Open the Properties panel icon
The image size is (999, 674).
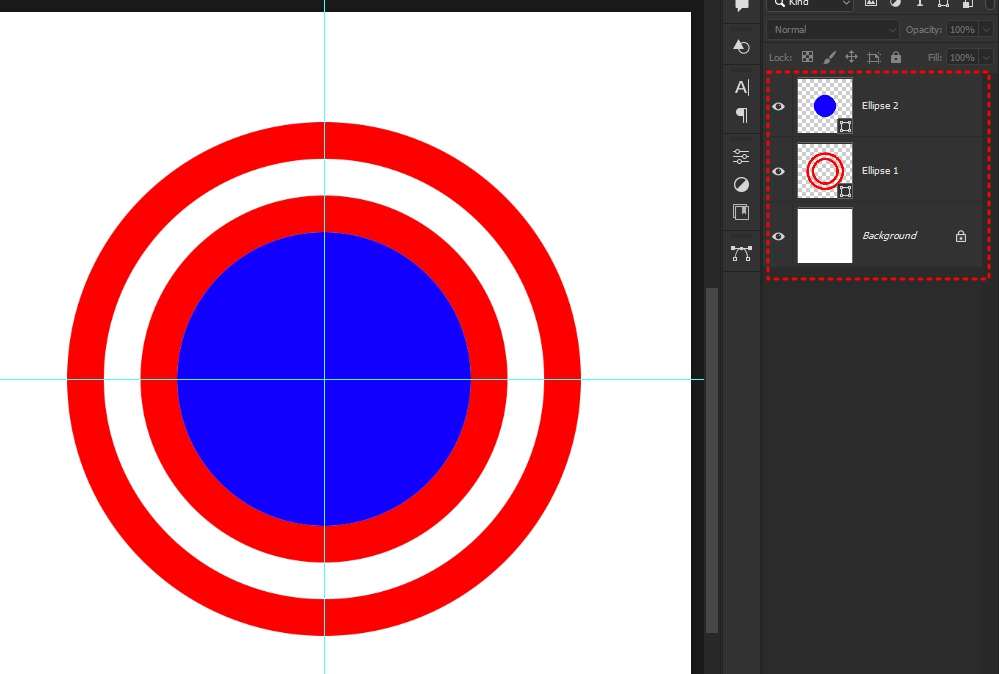(741, 156)
